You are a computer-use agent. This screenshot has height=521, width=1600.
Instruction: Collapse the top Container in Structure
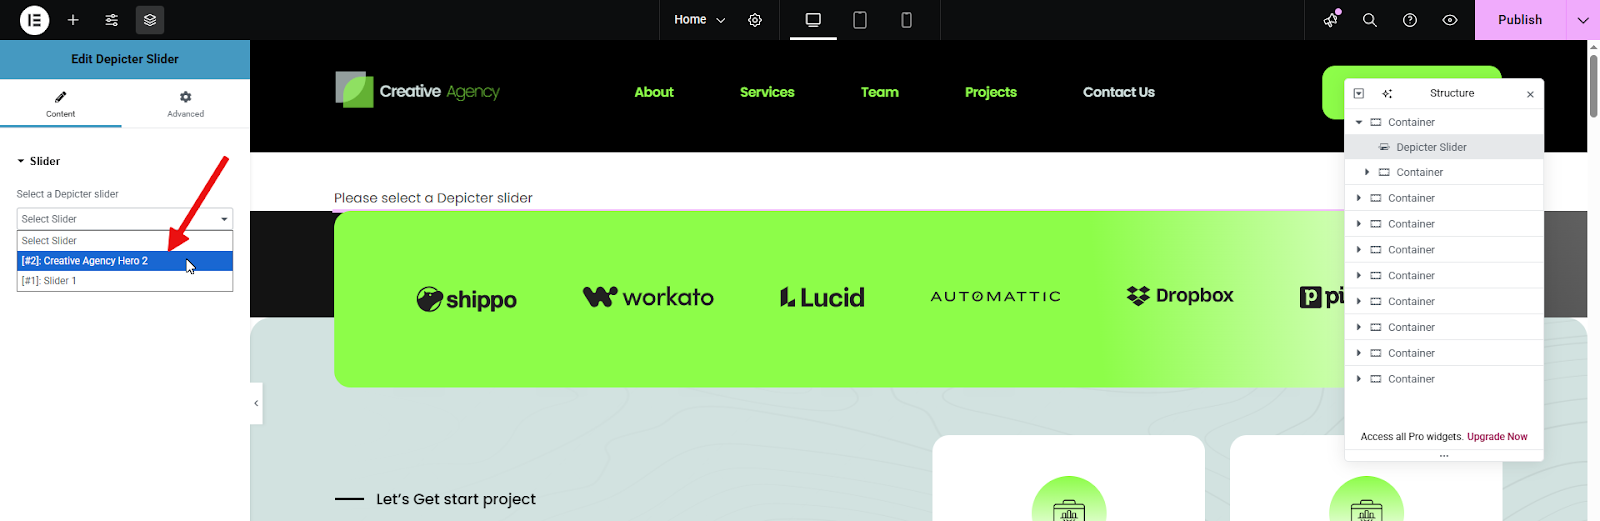(x=1359, y=122)
